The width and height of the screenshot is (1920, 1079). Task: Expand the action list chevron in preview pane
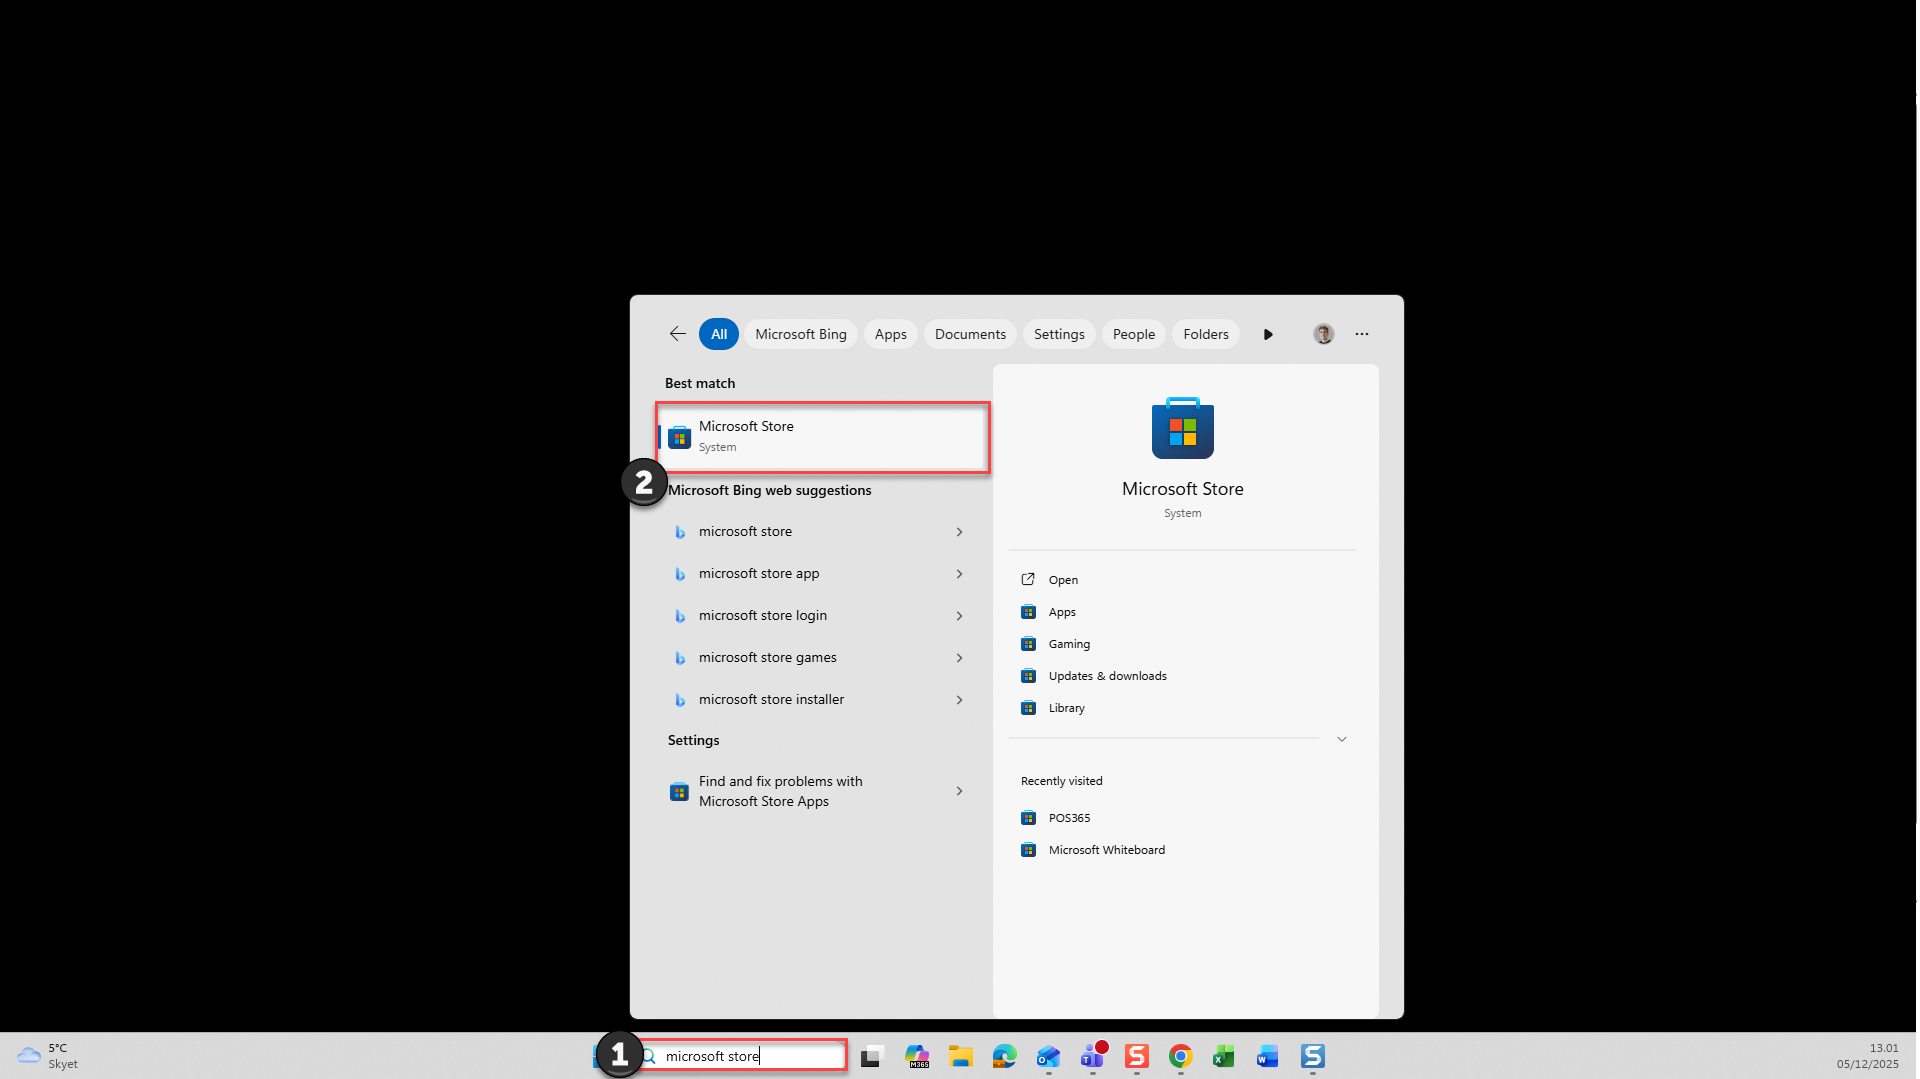[x=1342, y=739]
